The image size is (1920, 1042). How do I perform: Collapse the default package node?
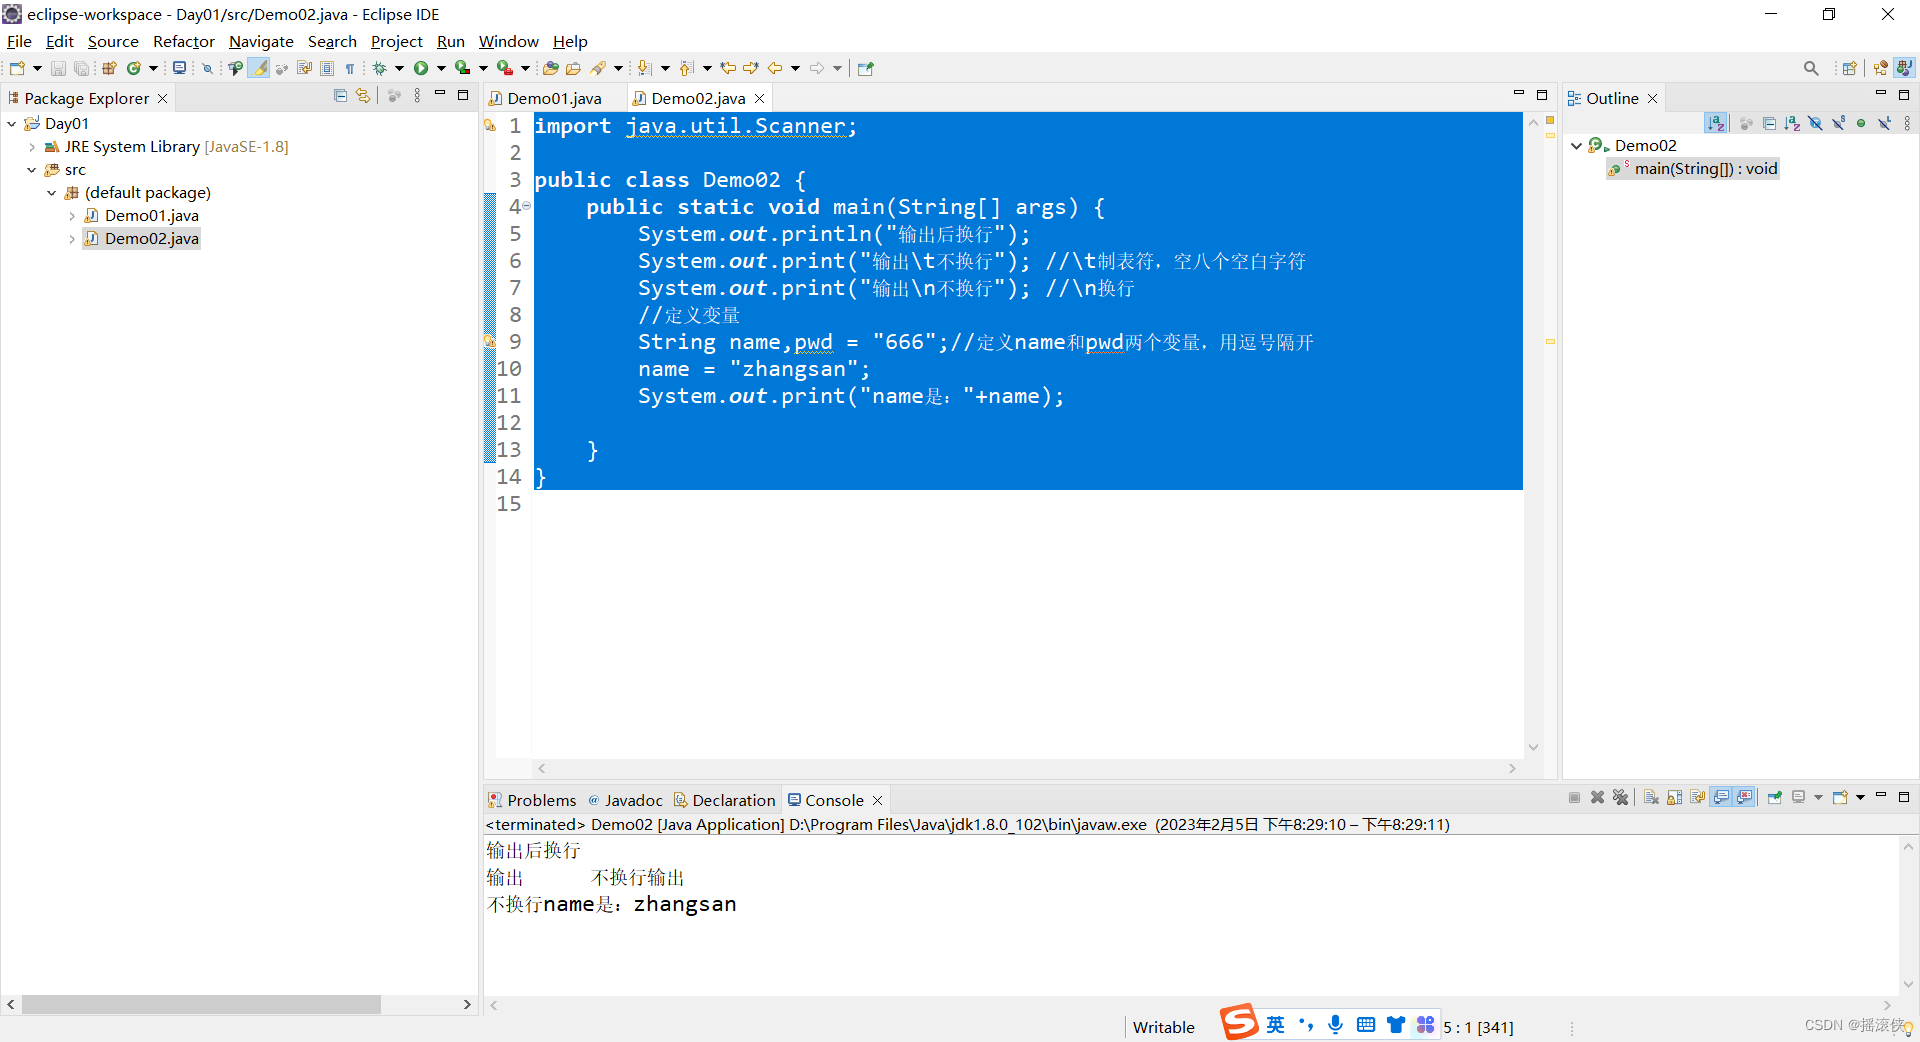[x=52, y=193]
